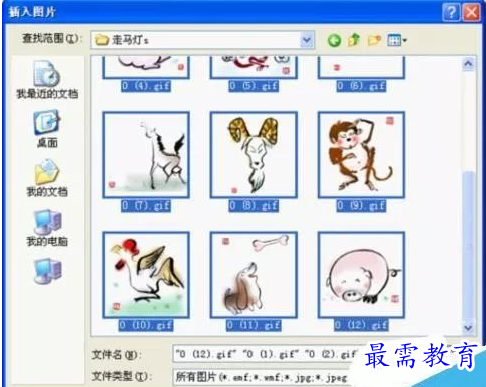Select the pig thumbnail 0 (12).gif

(x=361, y=275)
